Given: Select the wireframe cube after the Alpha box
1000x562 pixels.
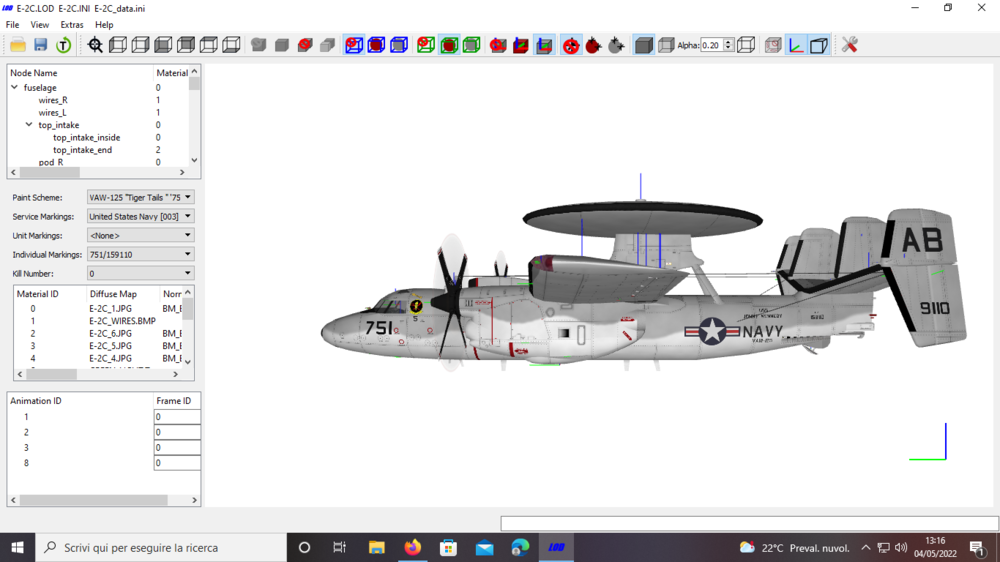Looking at the screenshot, I should [746, 45].
